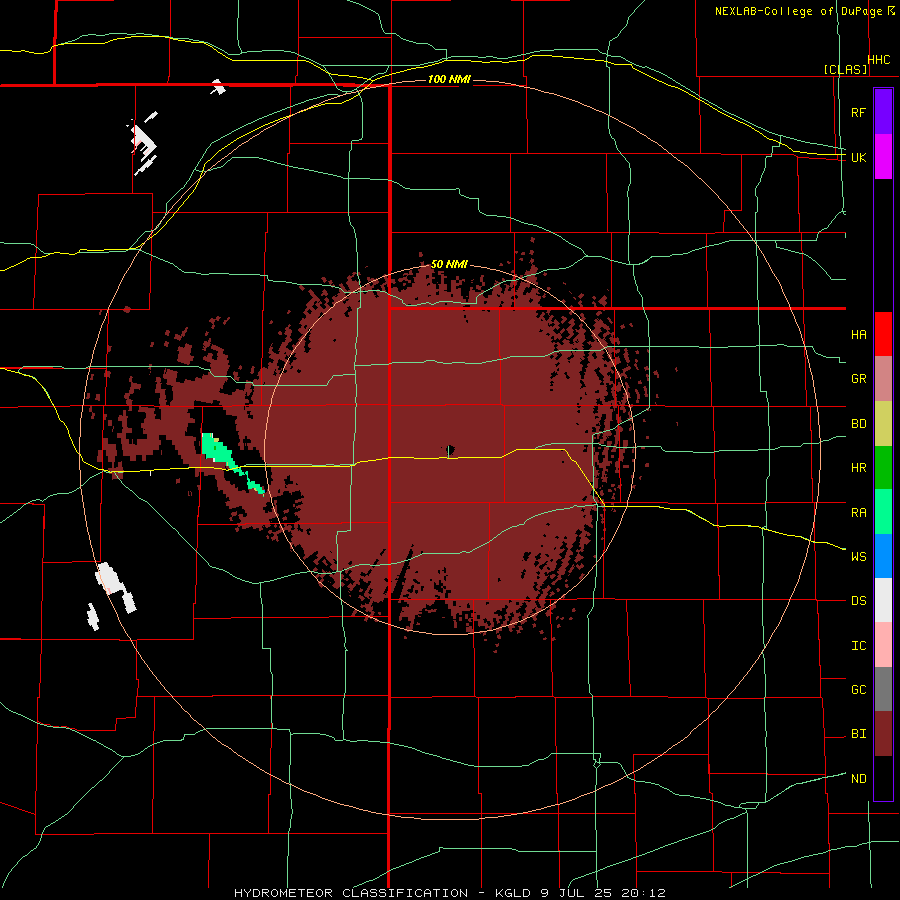
Task: Click the IC light pink legend swatch
Action: coord(883,645)
